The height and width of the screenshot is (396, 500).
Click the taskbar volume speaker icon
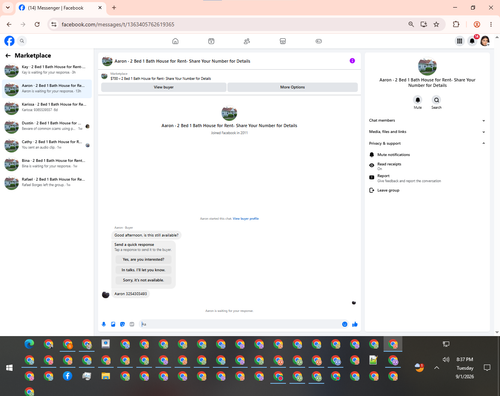(x=446, y=359)
